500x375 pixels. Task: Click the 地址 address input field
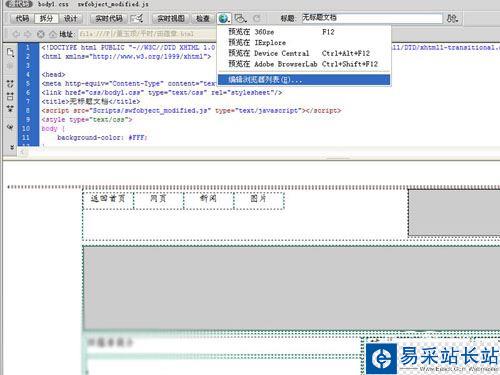pyautogui.click(x=147, y=34)
